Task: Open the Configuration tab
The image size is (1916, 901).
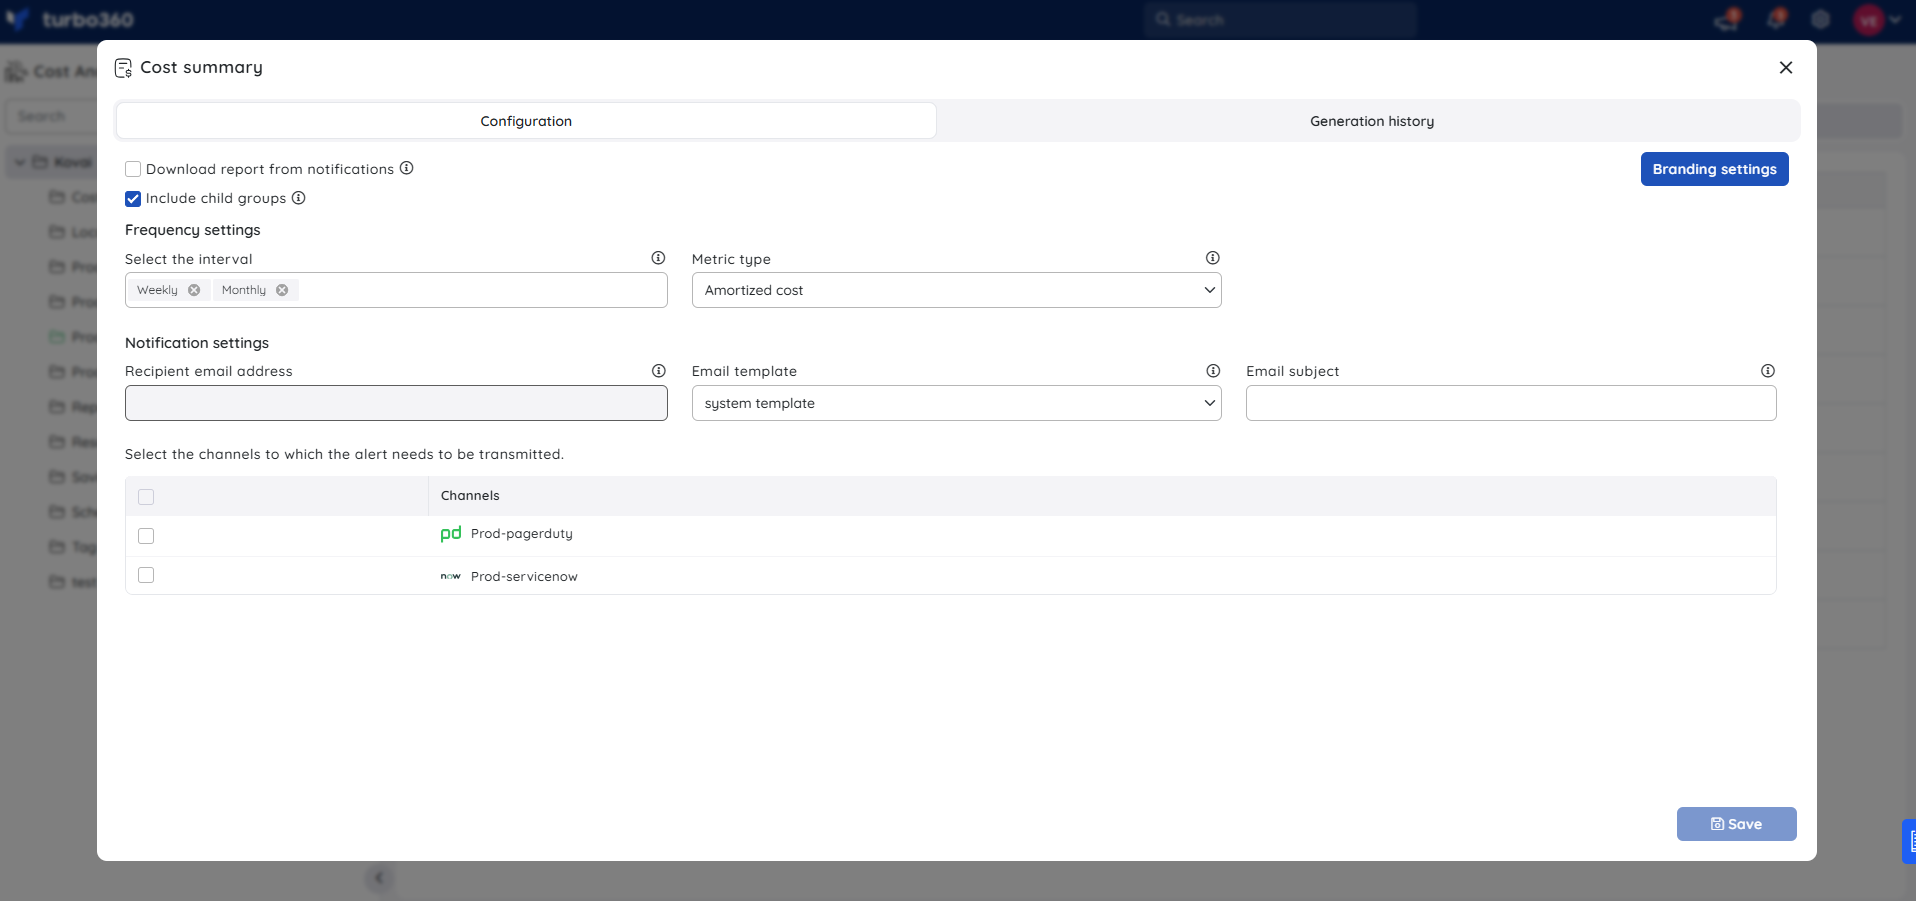Action: coord(526,121)
